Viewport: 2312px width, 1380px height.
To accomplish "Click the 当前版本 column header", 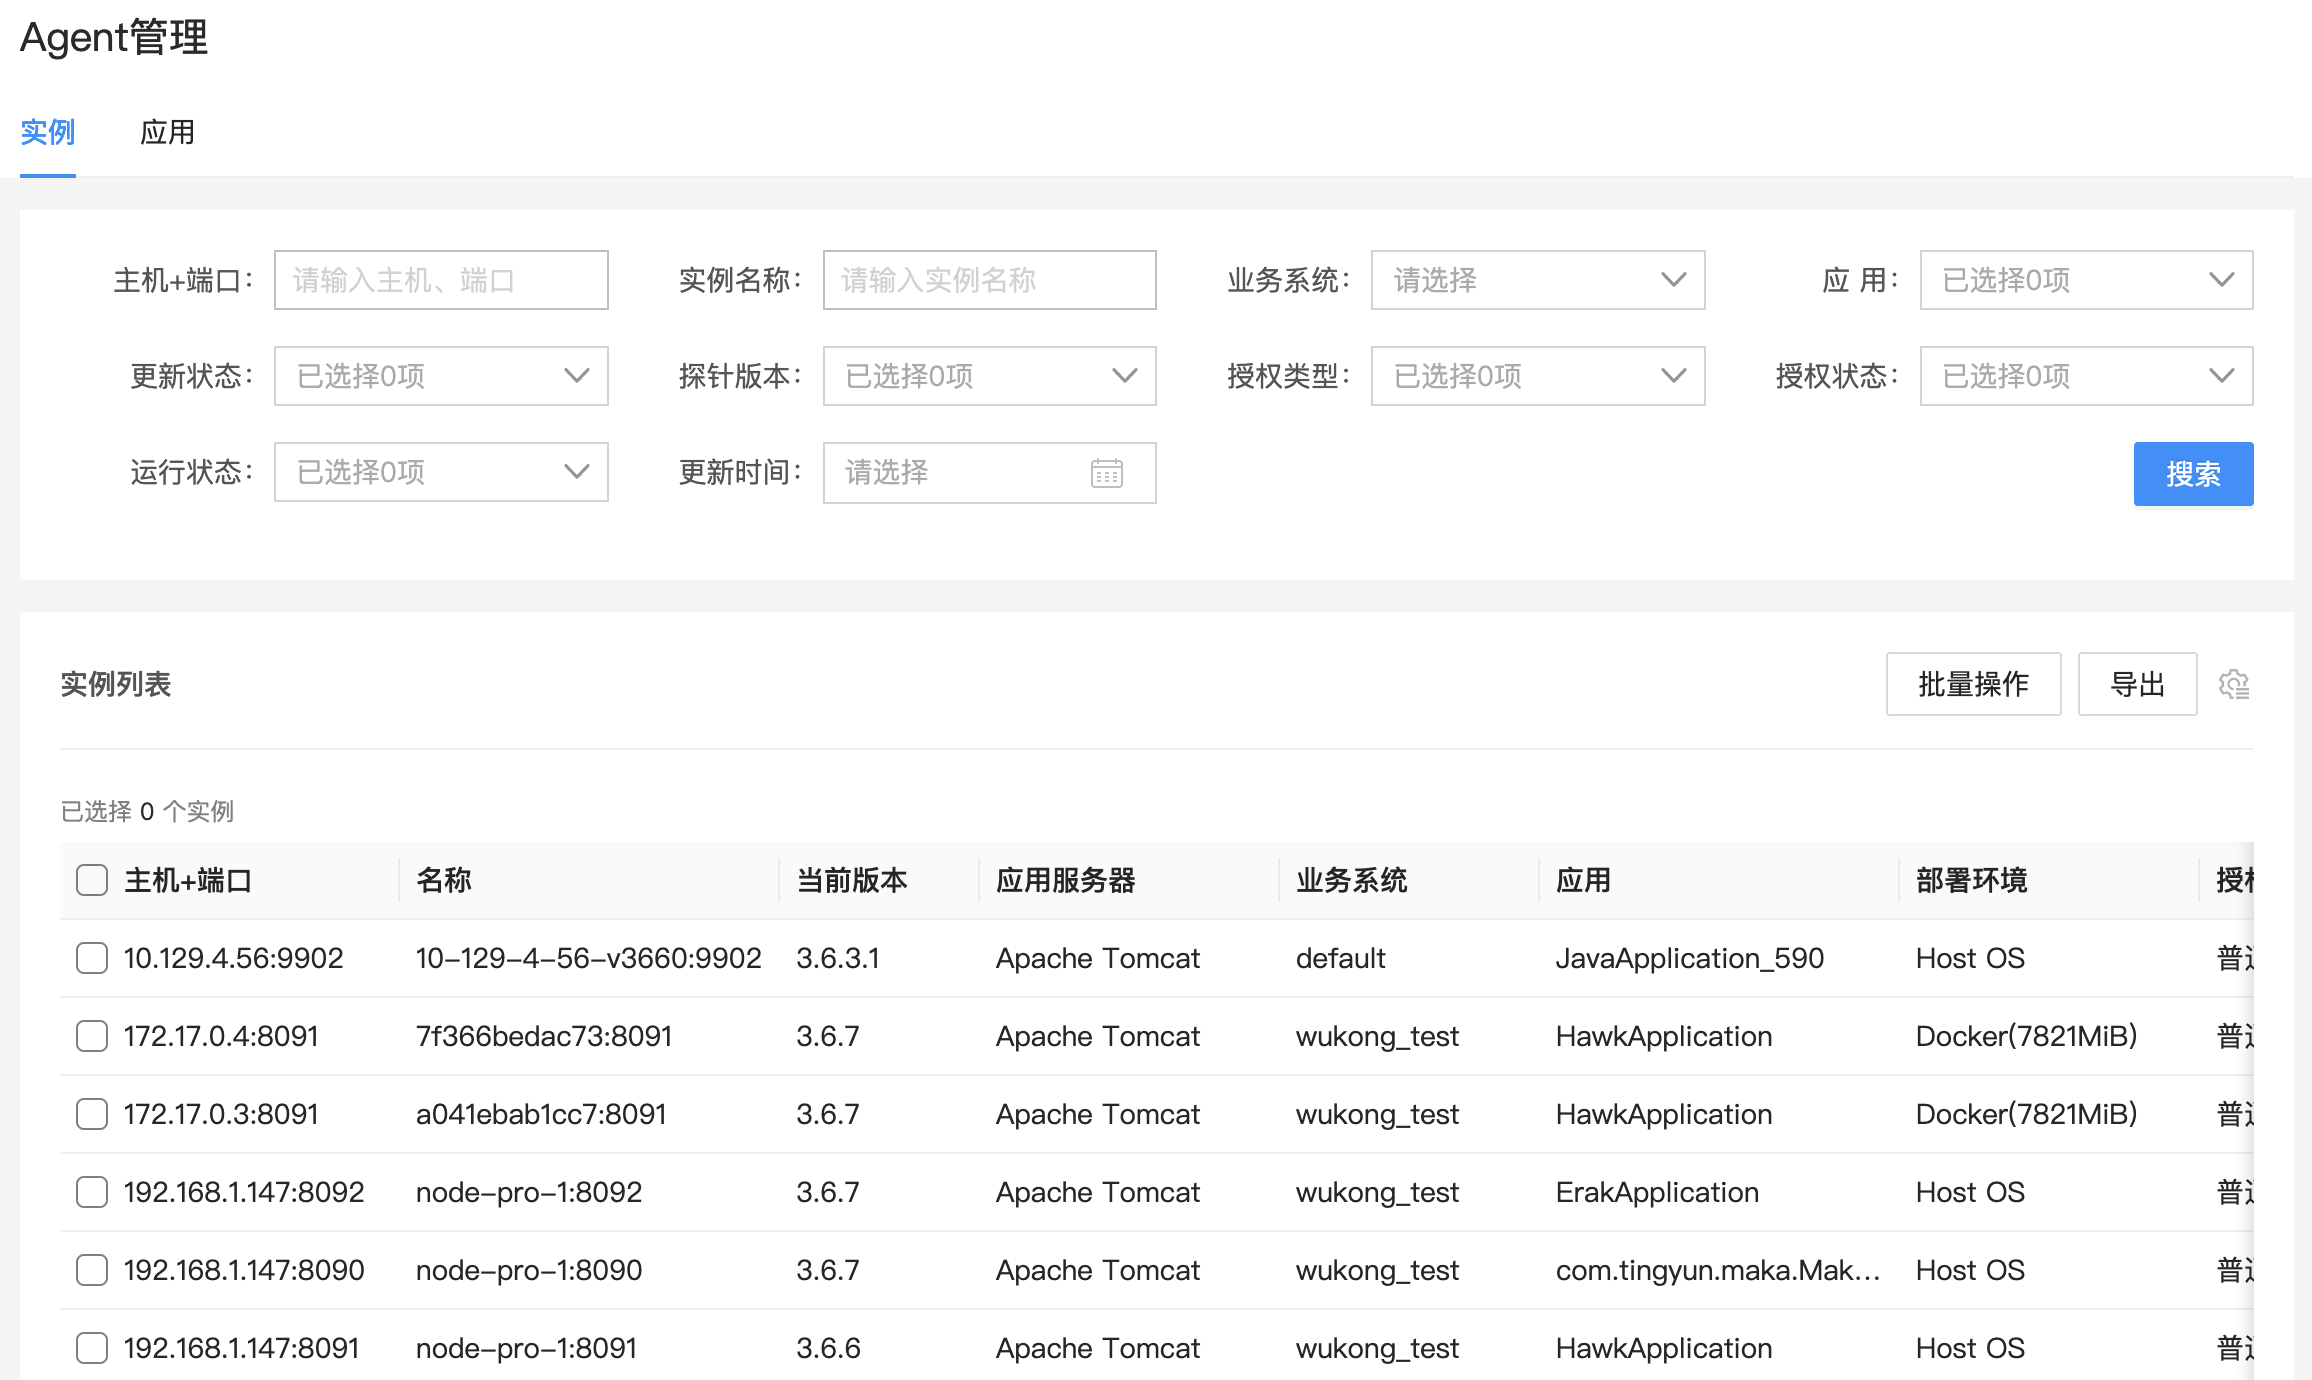I will 852,880.
